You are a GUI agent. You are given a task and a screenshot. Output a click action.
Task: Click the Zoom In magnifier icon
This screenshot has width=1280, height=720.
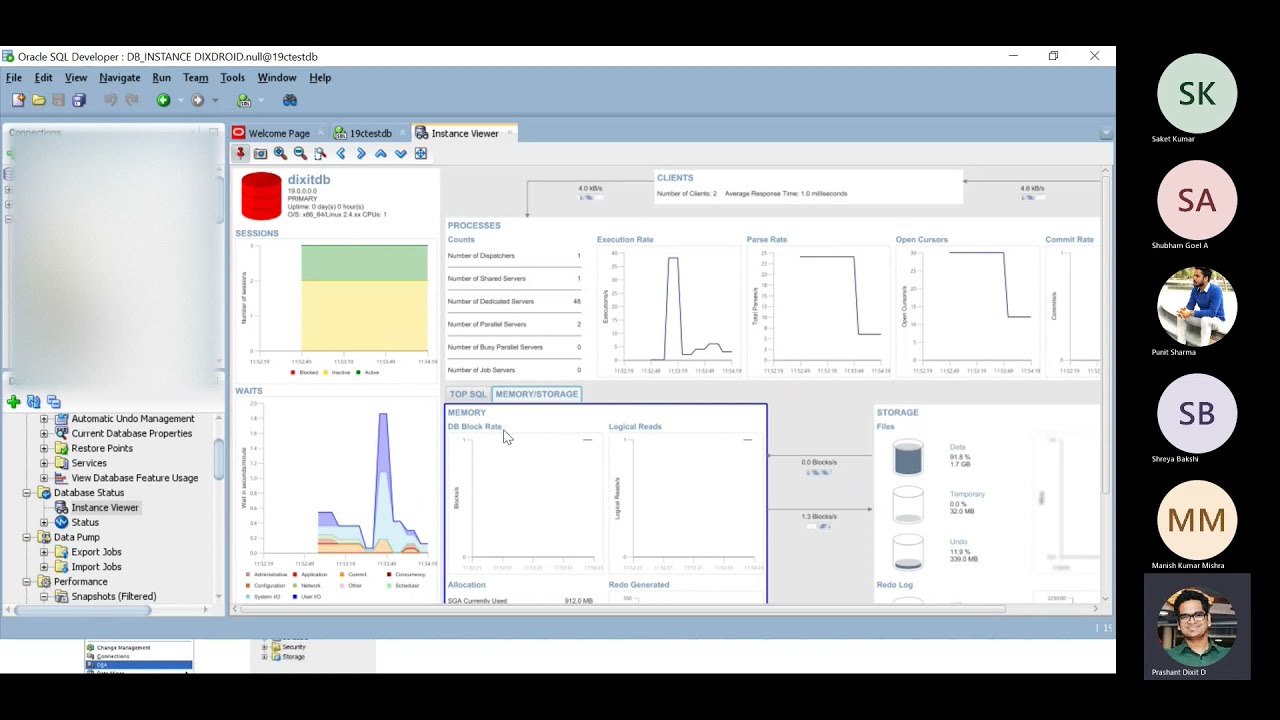point(280,153)
